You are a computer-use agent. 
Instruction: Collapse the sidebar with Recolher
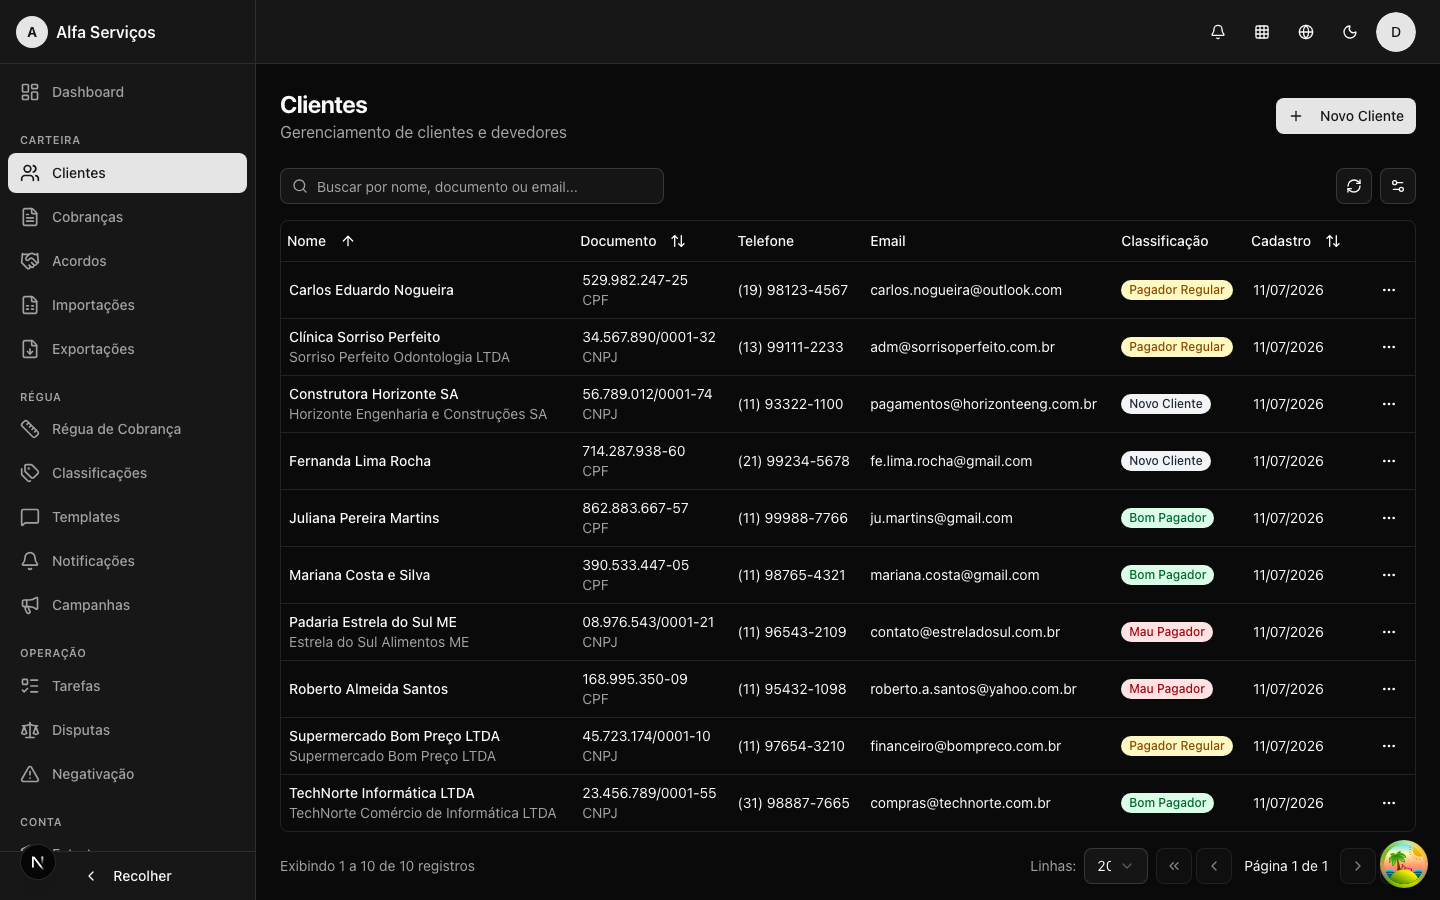128,876
